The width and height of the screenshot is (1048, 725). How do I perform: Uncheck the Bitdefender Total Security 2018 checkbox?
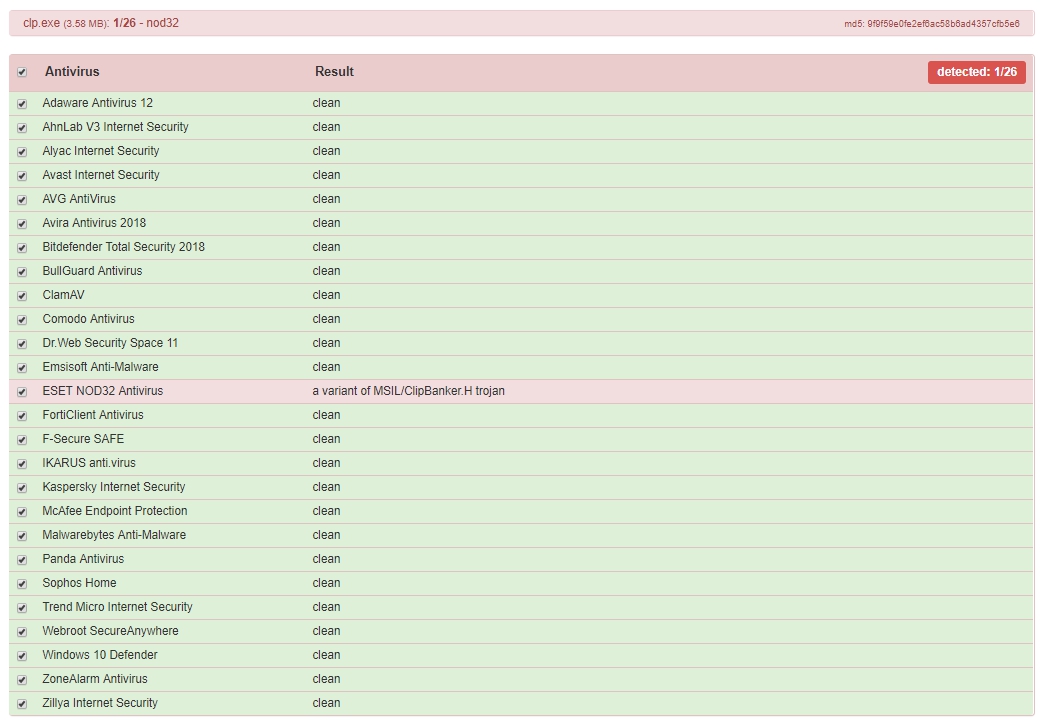(22, 248)
